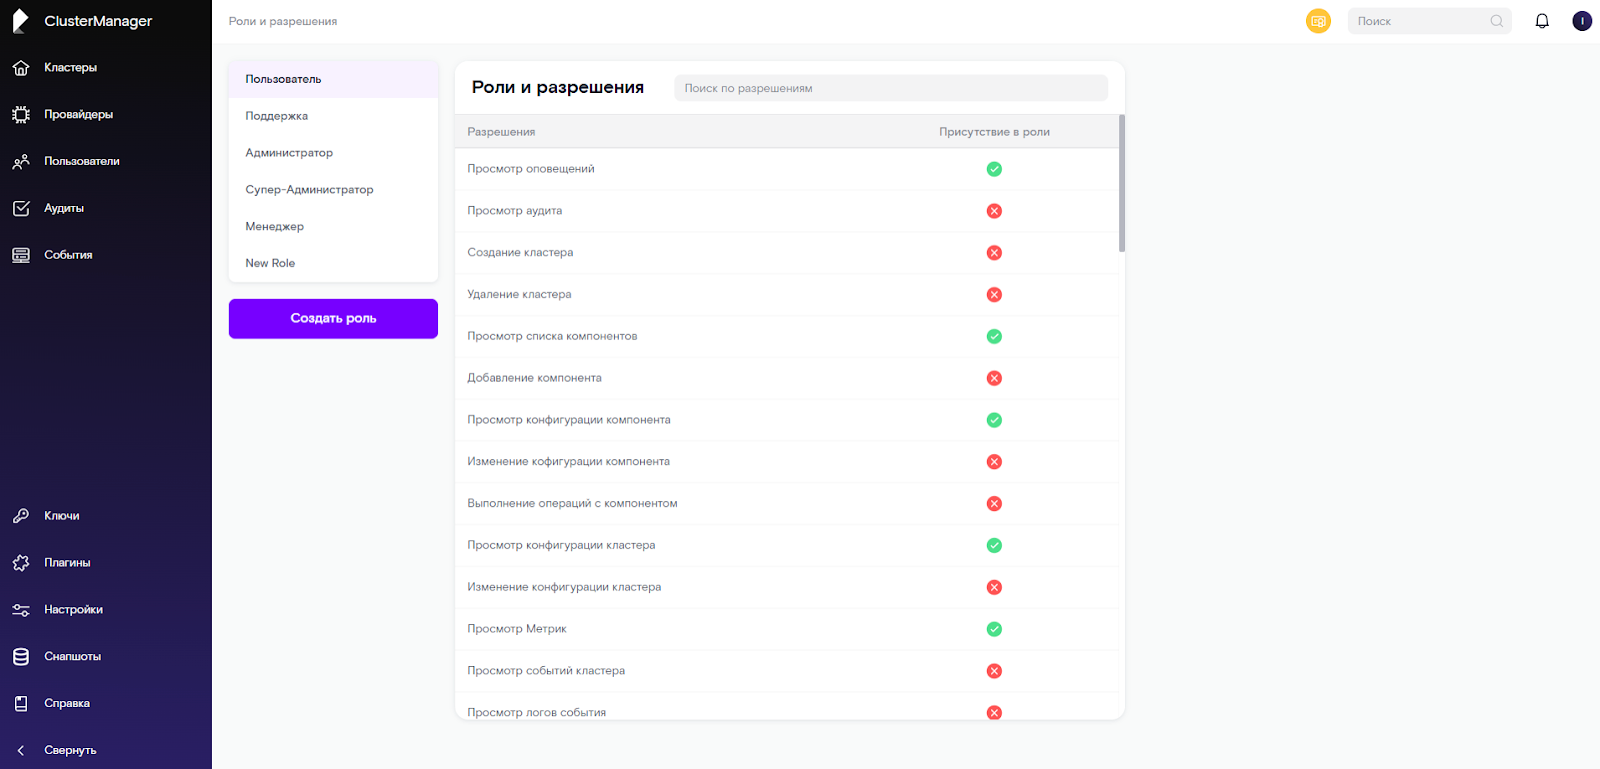Viewport: 1600px width, 769px height.
Task: Click the permissions list vertical scrollbar
Action: (x=1122, y=185)
